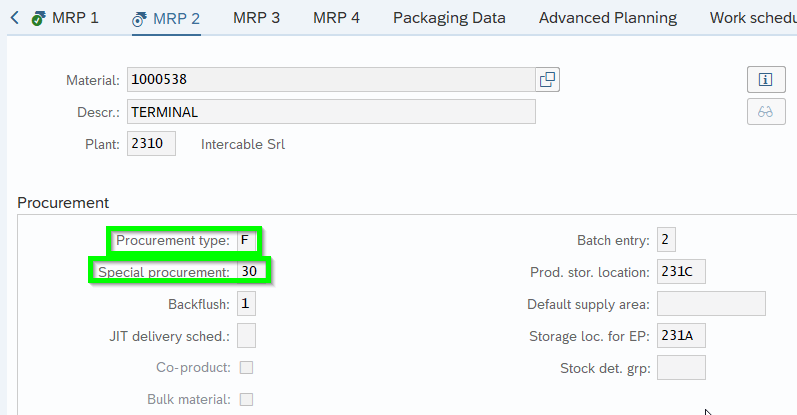Select the MRP 4 tab
Screen dimensions: 797x415
(x=336, y=18)
